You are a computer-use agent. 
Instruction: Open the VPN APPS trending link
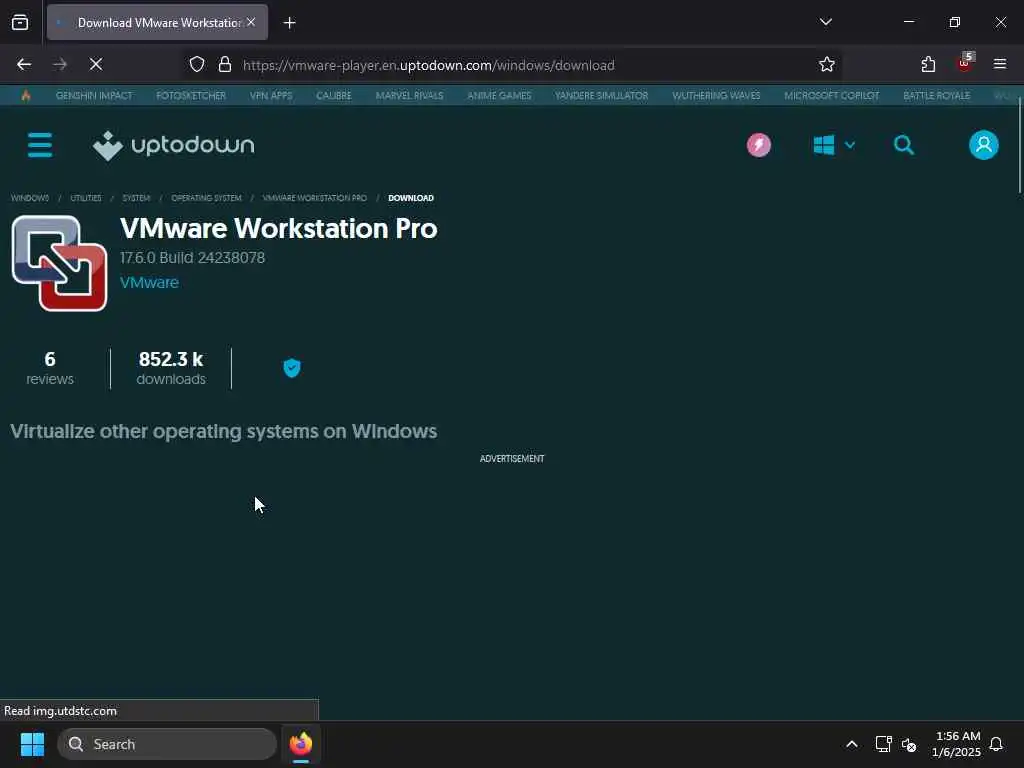[x=270, y=95]
